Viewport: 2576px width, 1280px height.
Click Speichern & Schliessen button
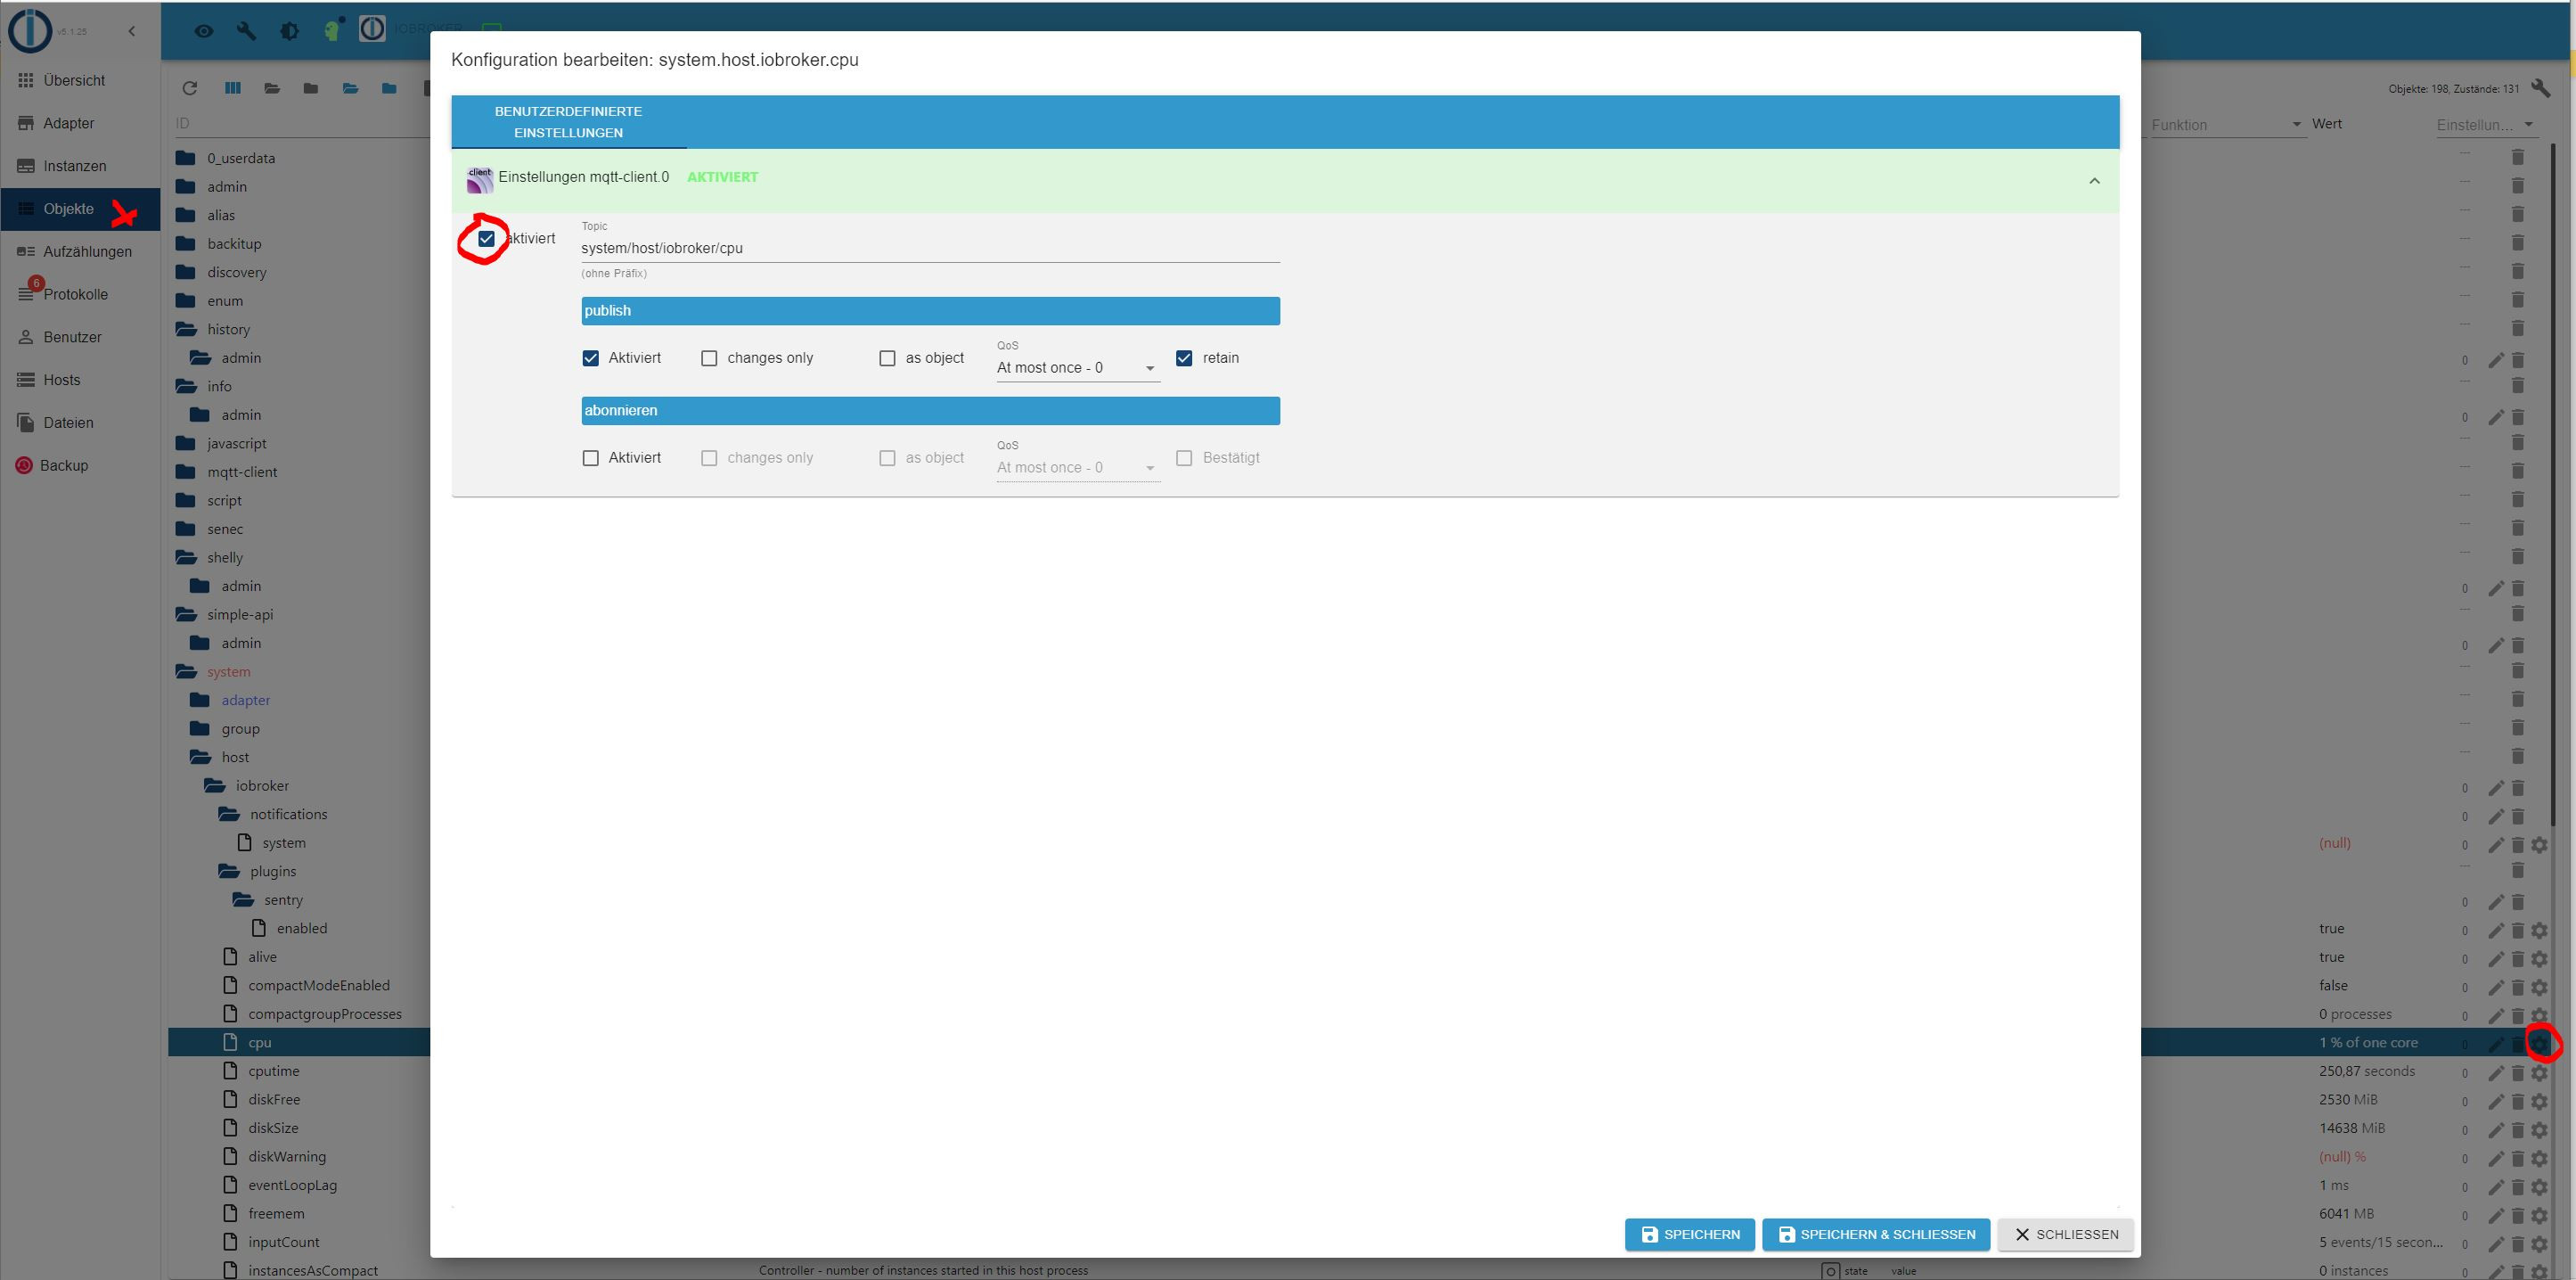pos(1876,1235)
